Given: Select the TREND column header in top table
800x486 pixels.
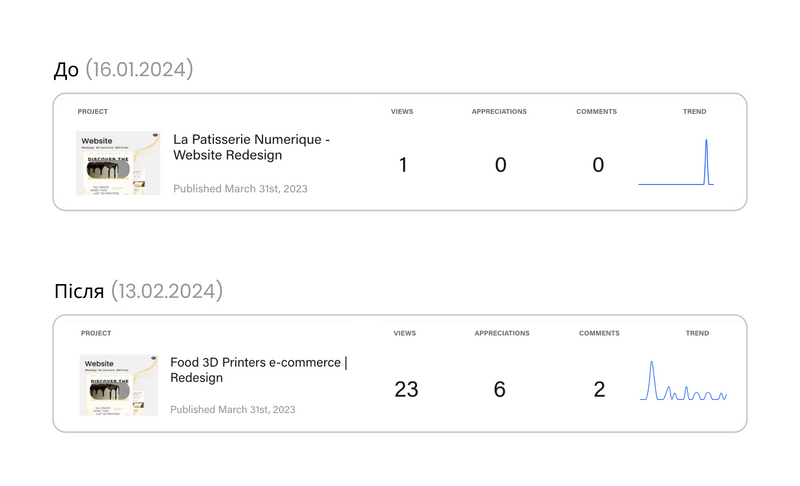Looking at the screenshot, I should pos(694,111).
